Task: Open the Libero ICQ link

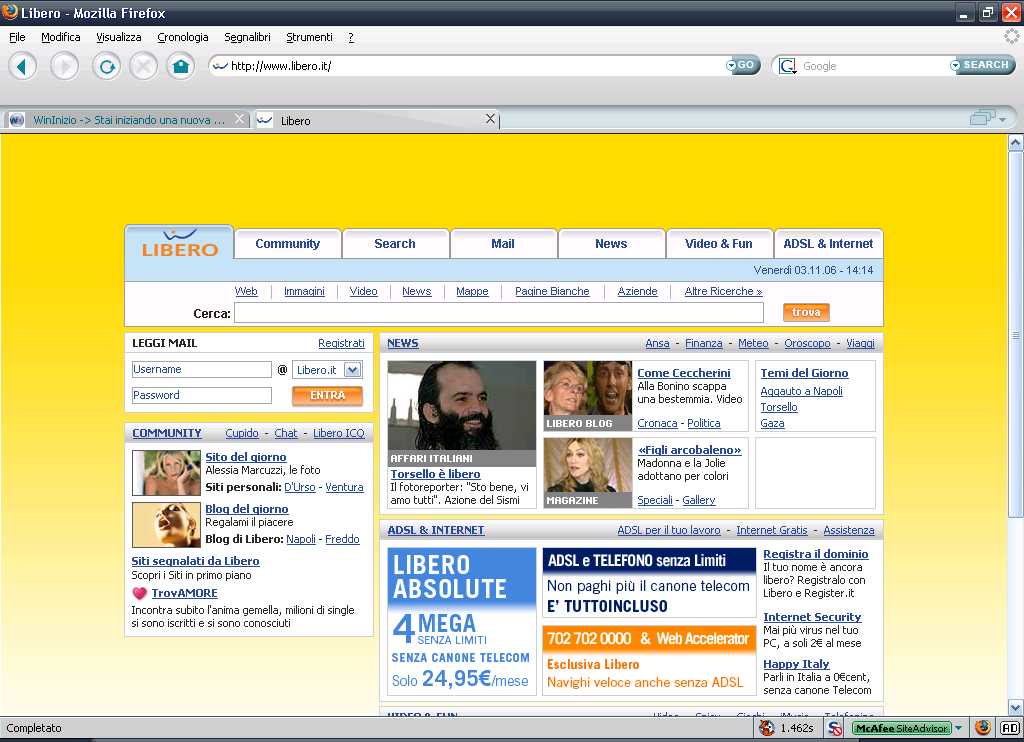Action: [x=339, y=433]
